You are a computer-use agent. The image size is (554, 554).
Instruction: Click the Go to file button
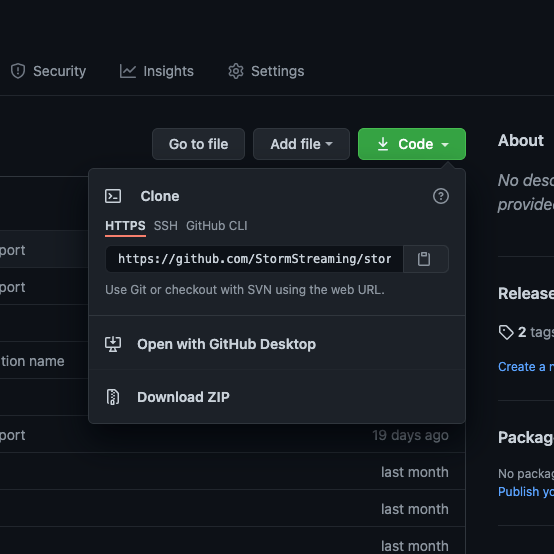click(x=198, y=144)
